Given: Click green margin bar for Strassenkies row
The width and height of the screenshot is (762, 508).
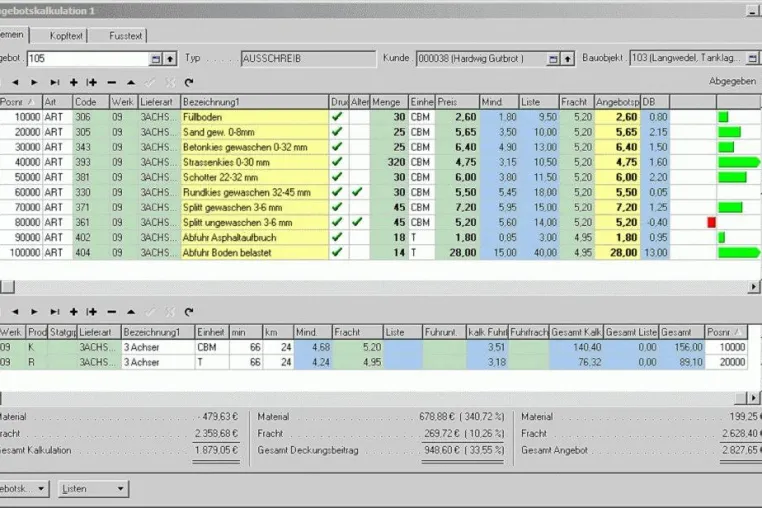Looking at the screenshot, I should coord(739,162).
